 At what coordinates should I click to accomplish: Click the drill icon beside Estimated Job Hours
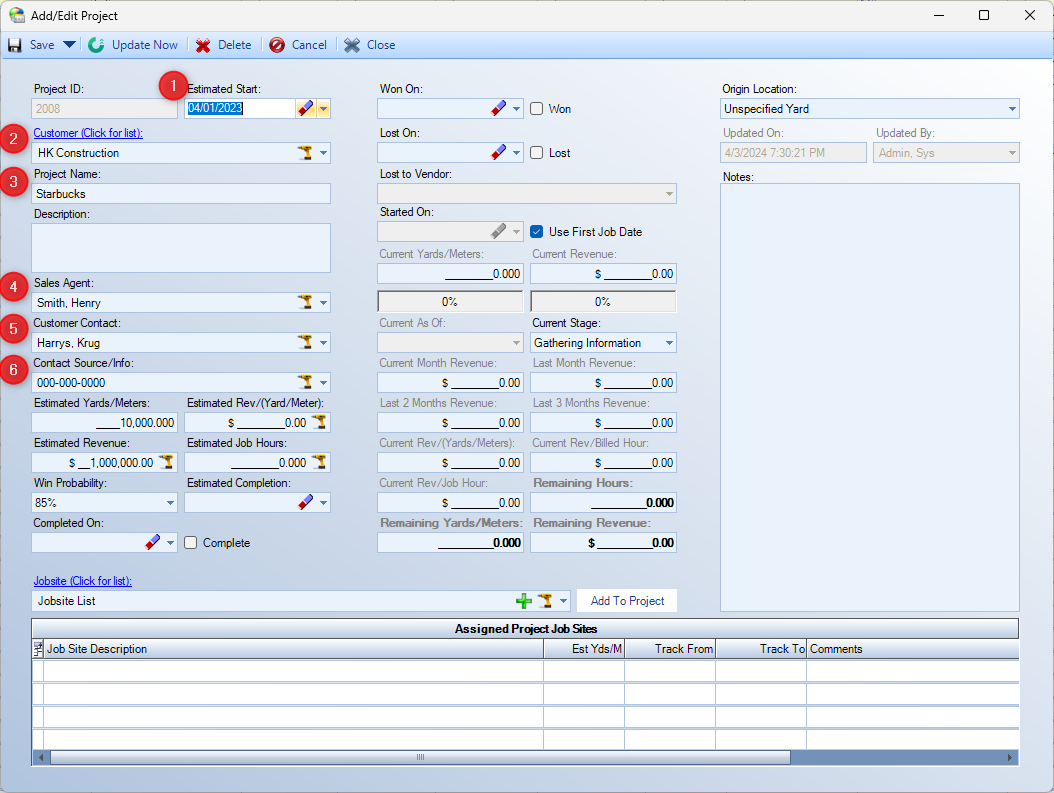pos(319,462)
